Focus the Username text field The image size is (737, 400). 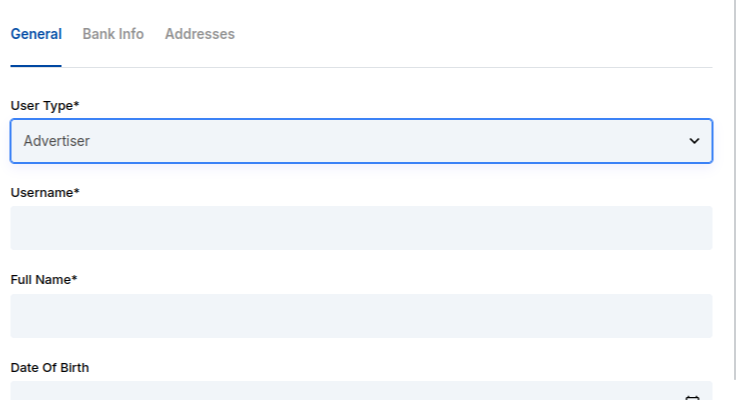361,228
